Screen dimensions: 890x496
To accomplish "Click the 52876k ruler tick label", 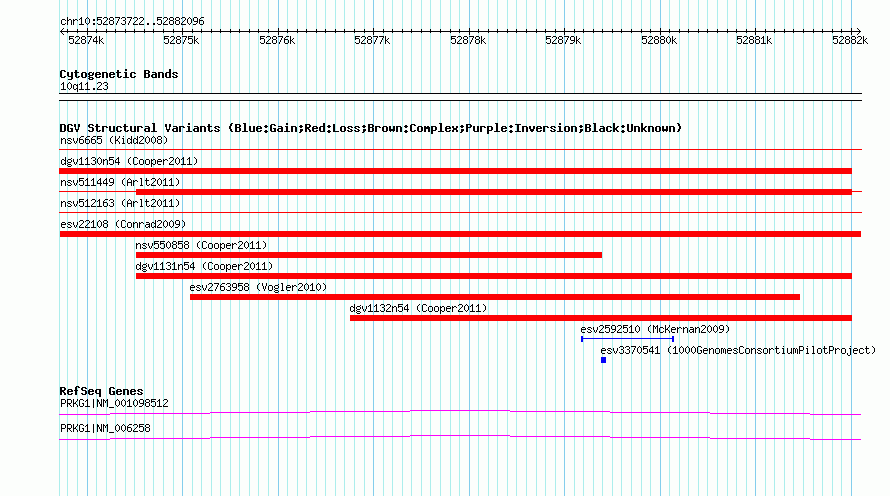I will coord(277,40).
